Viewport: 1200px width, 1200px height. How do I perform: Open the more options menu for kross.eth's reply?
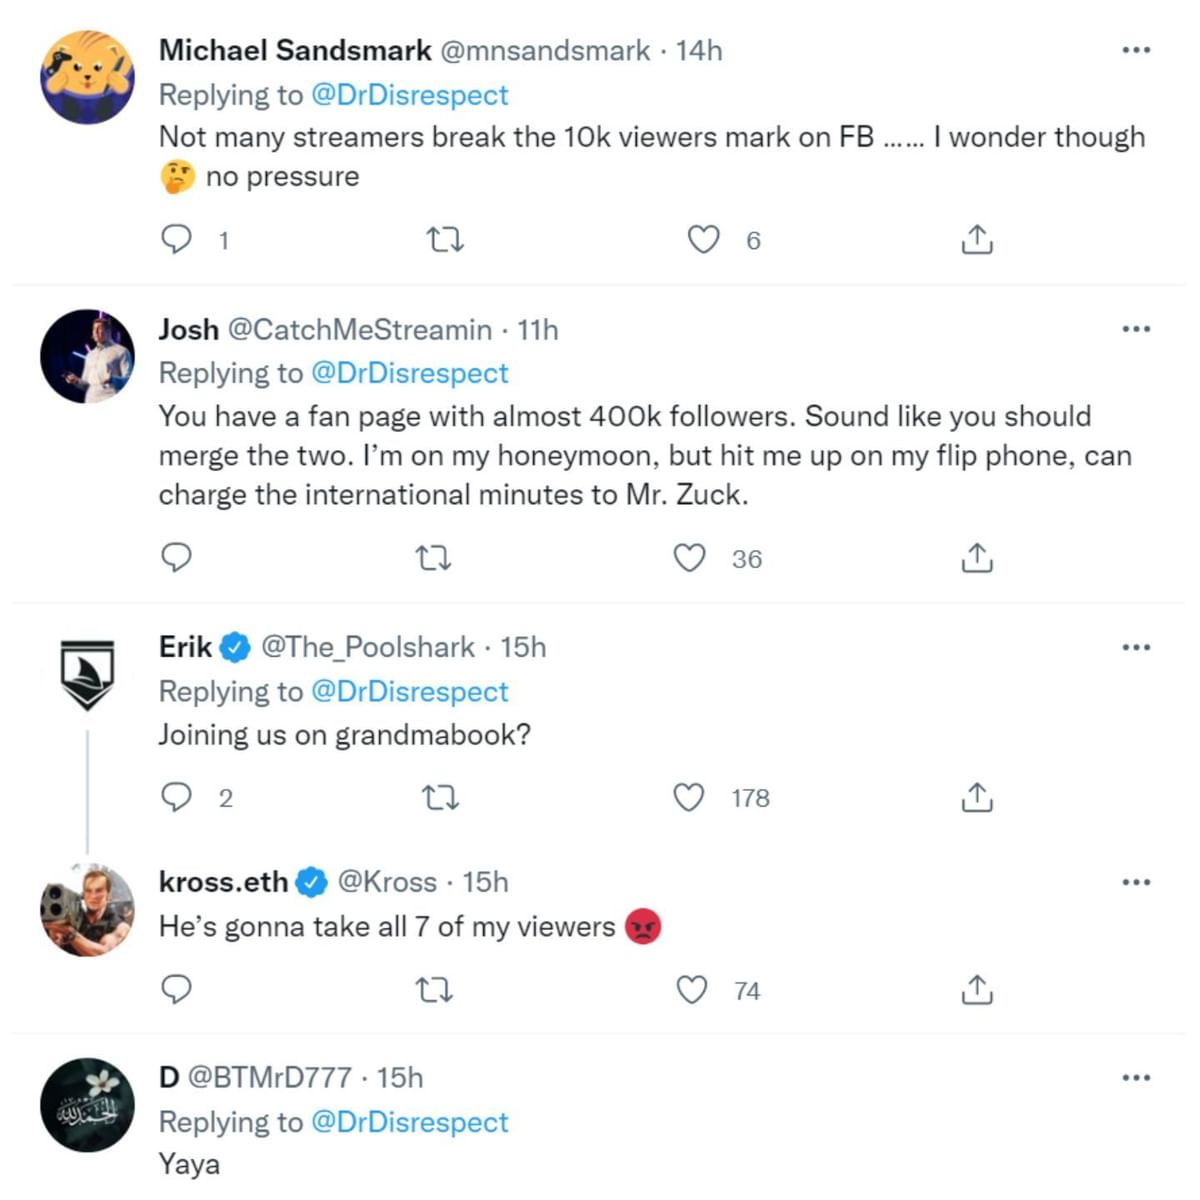tap(1136, 881)
